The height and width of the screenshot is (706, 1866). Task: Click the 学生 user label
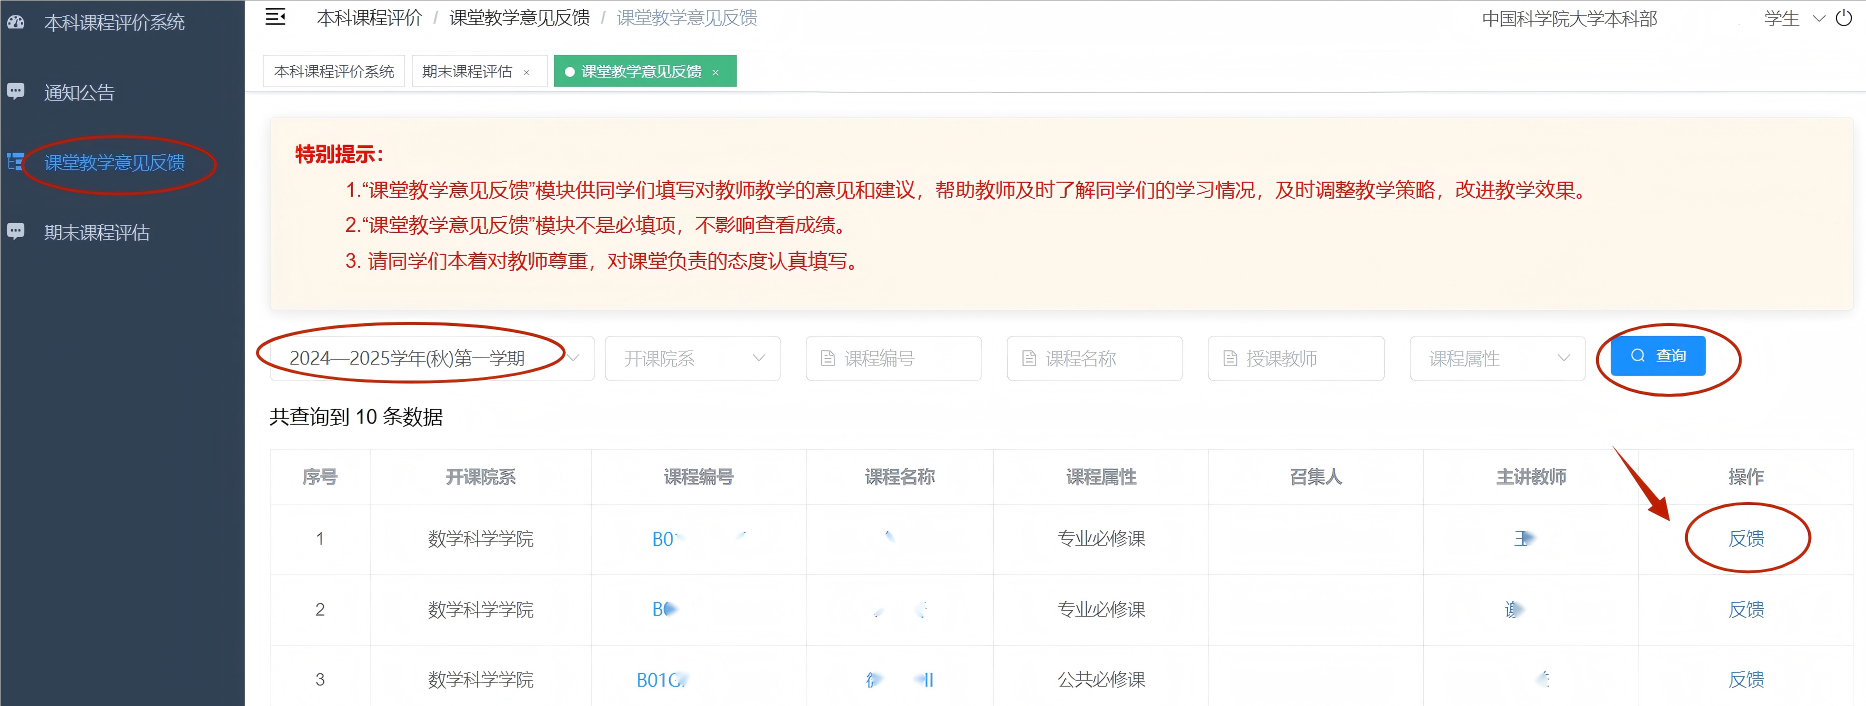tap(1781, 19)
